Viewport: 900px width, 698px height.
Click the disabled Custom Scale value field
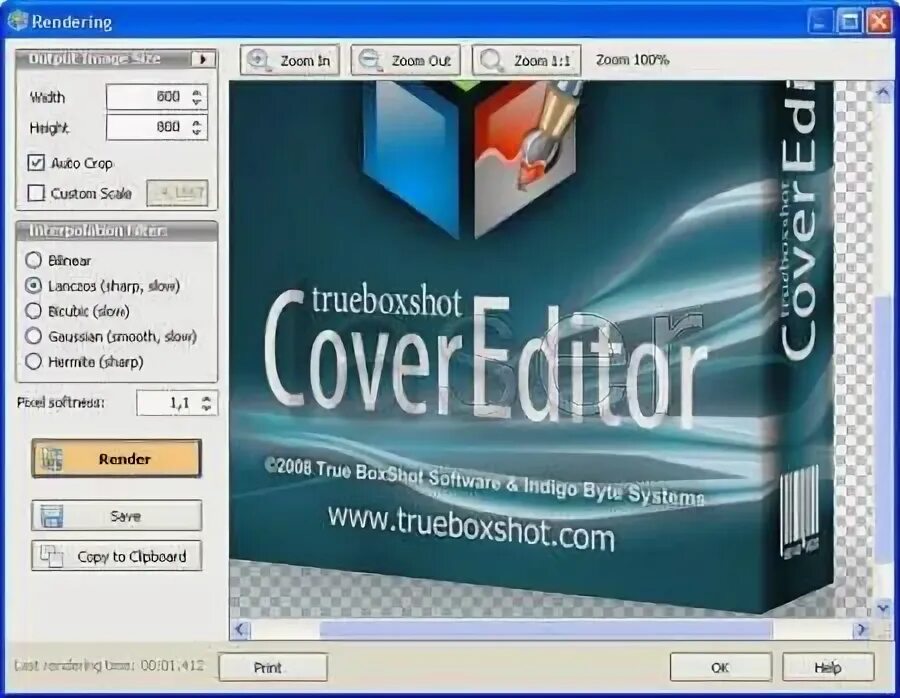(177, 193)
